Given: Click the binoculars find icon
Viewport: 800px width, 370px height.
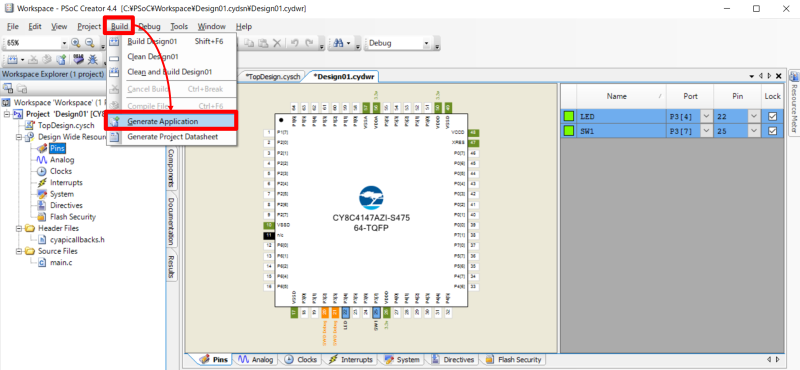Looking at the screenshot, I should tap(338, 43).
